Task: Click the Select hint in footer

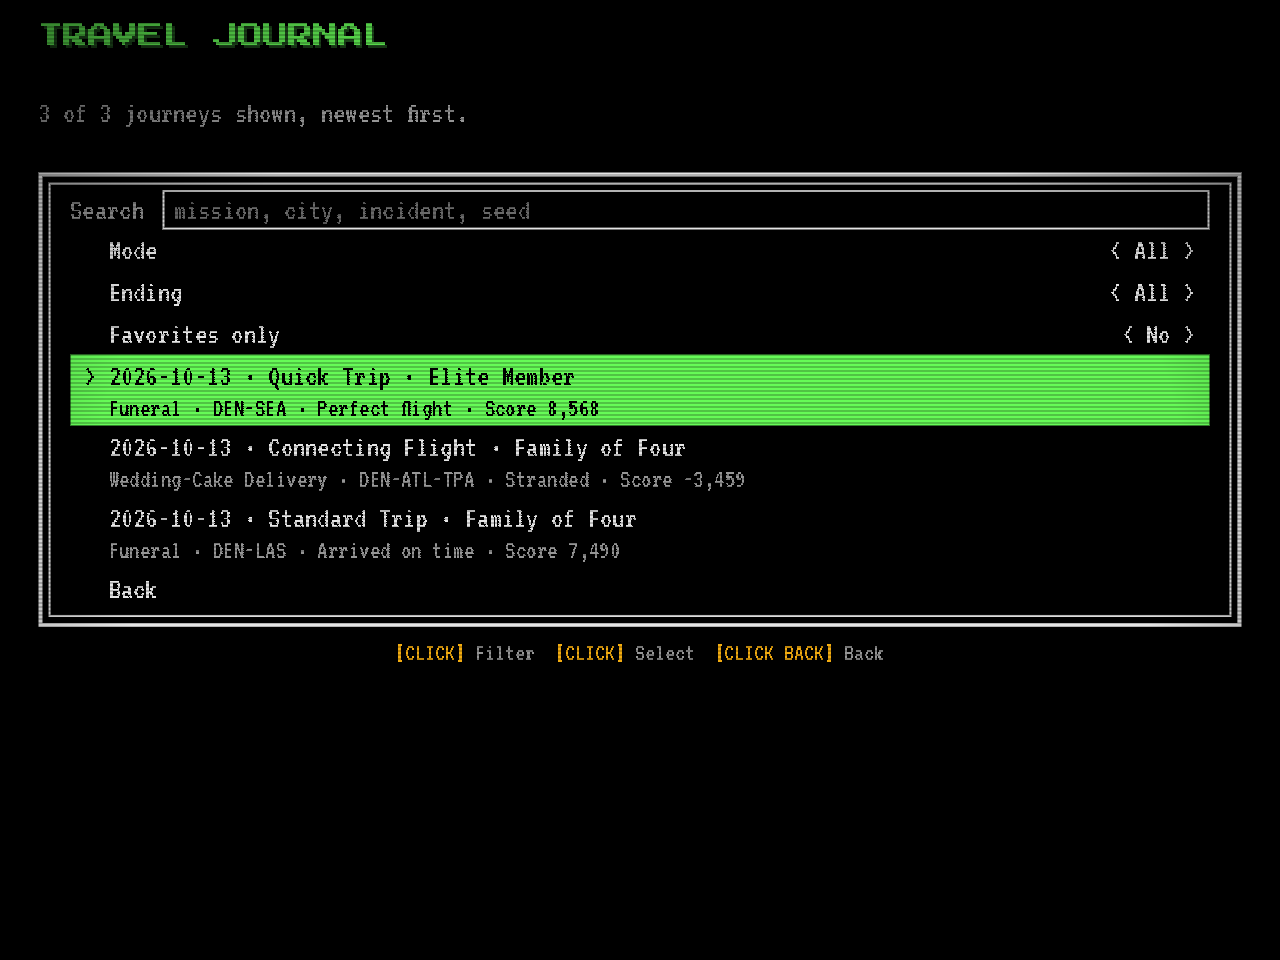Action: tap(625, 653)
